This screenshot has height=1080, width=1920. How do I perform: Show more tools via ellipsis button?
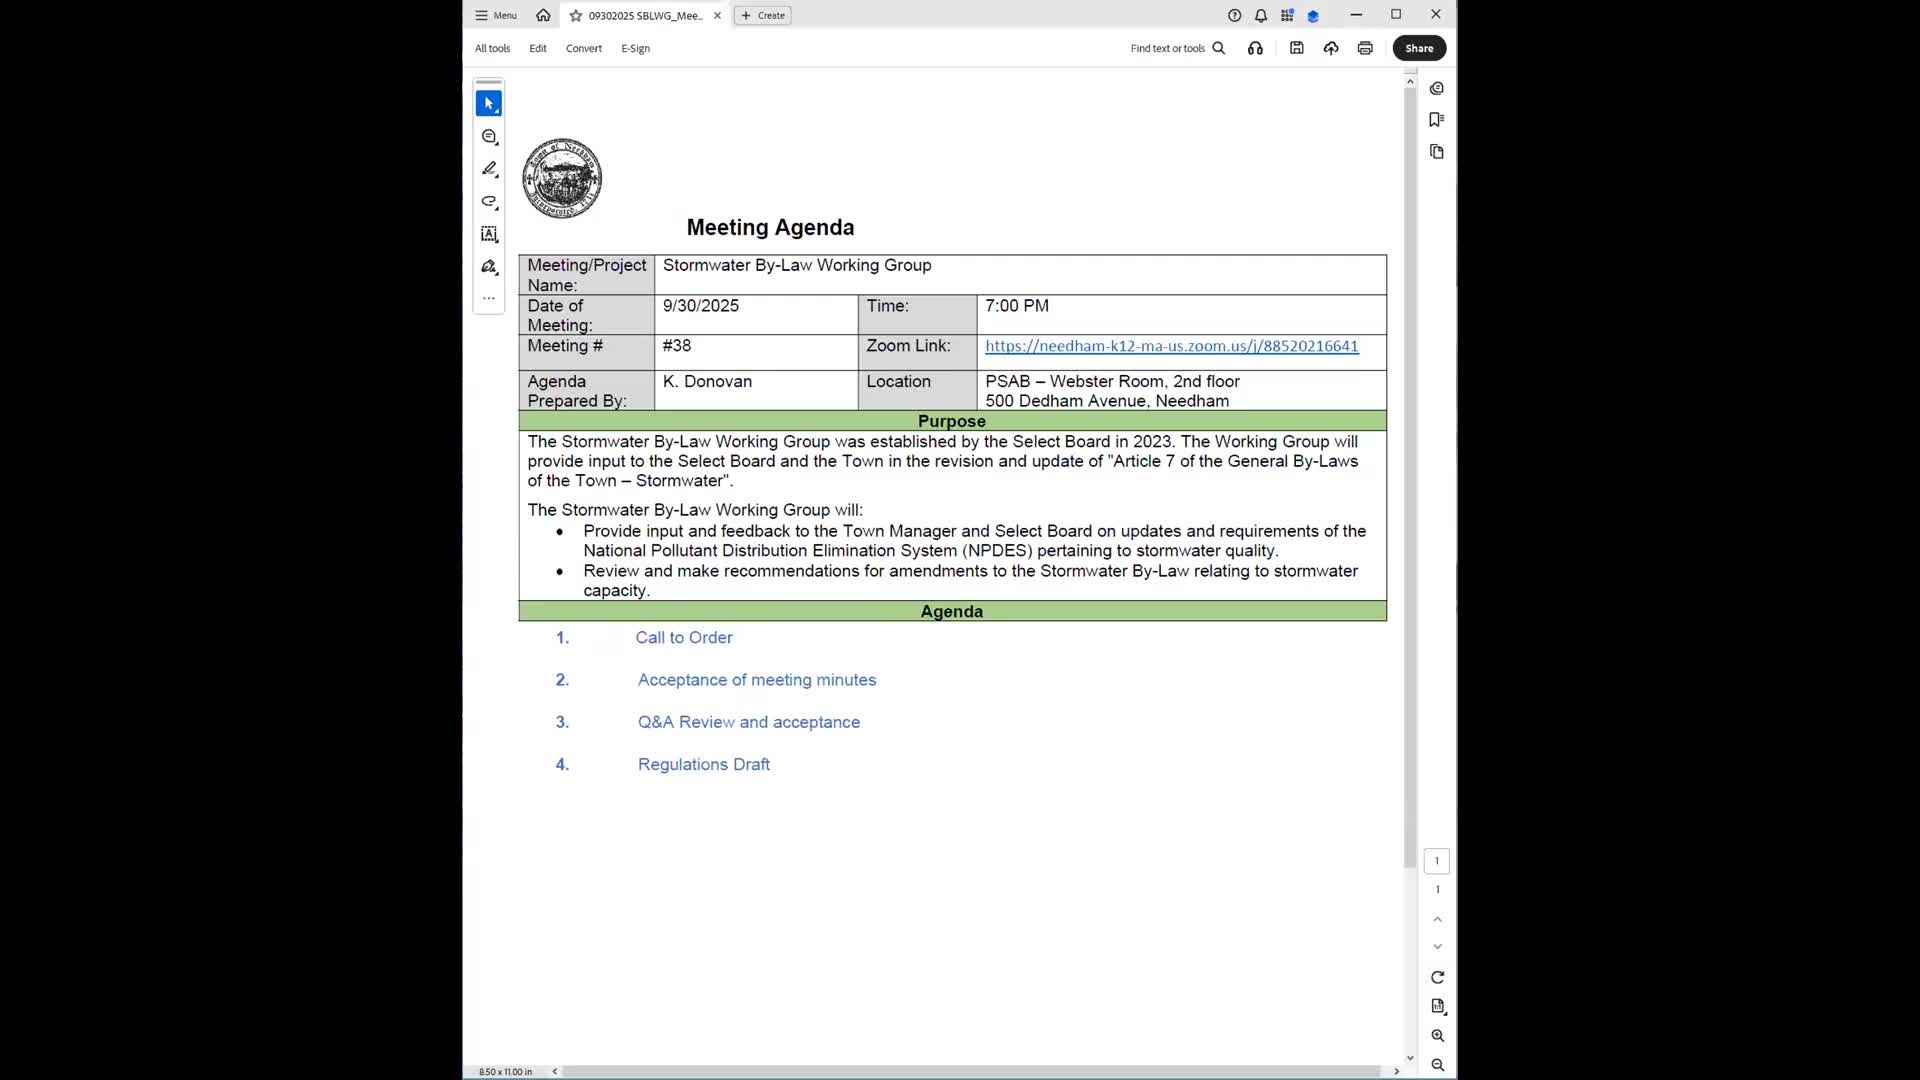[489, 298]
